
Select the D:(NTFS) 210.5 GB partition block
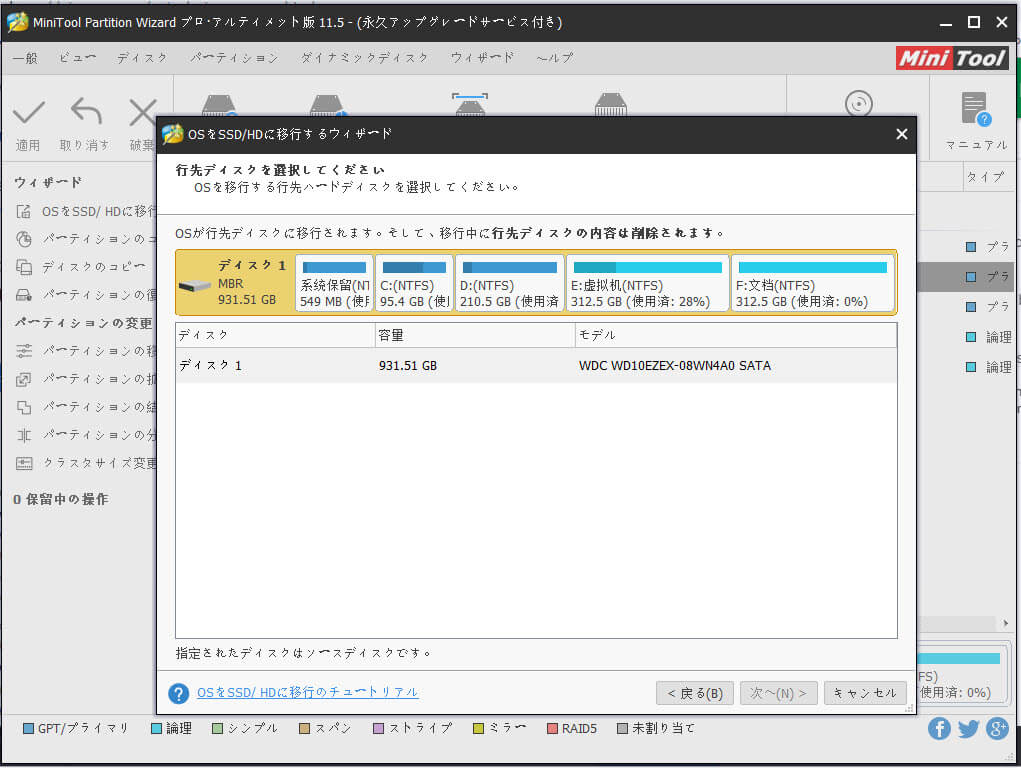tap(509, 283)
